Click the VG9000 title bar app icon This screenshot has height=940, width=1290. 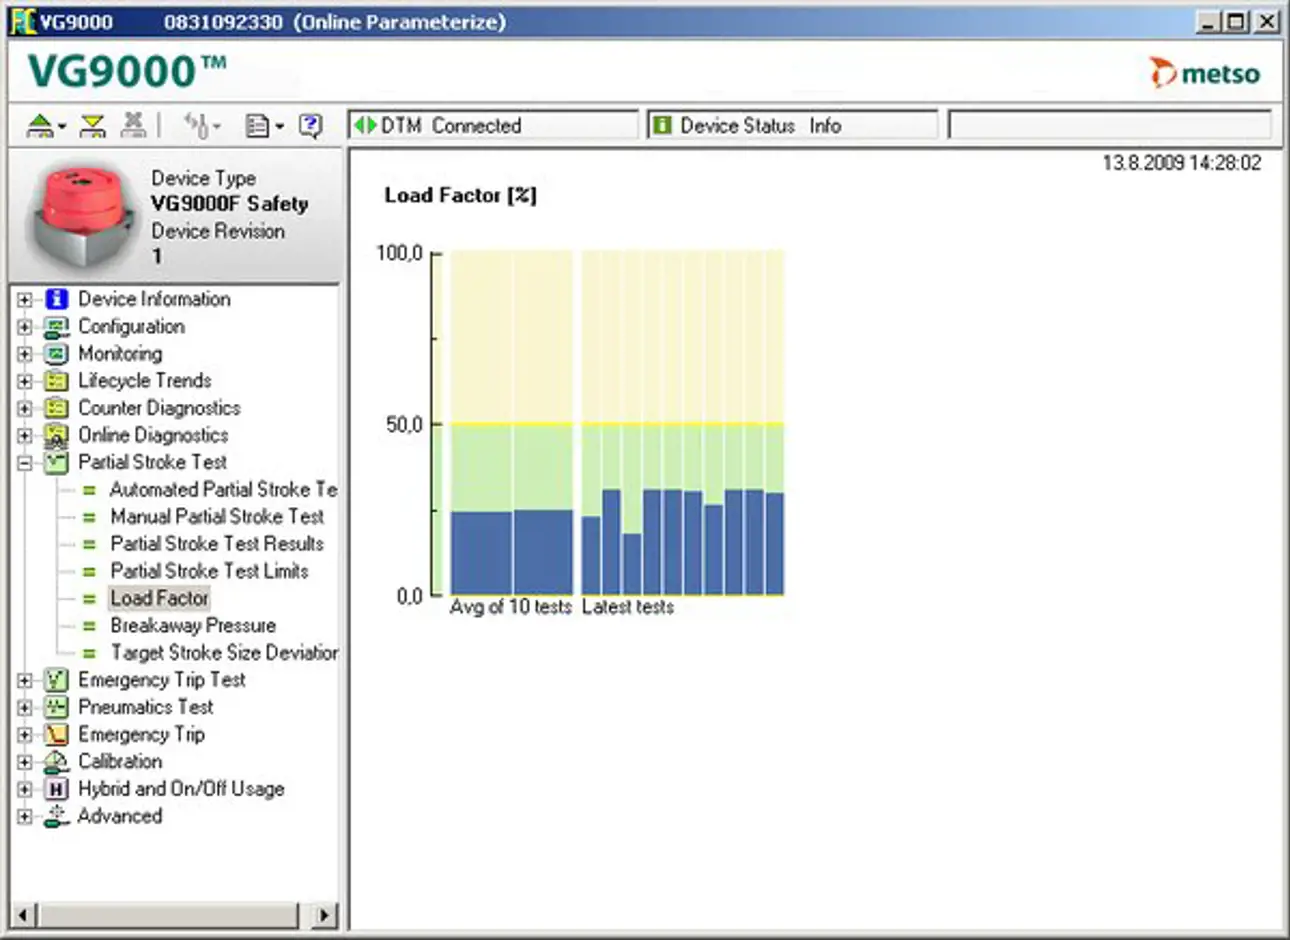[x=23, y=21]
